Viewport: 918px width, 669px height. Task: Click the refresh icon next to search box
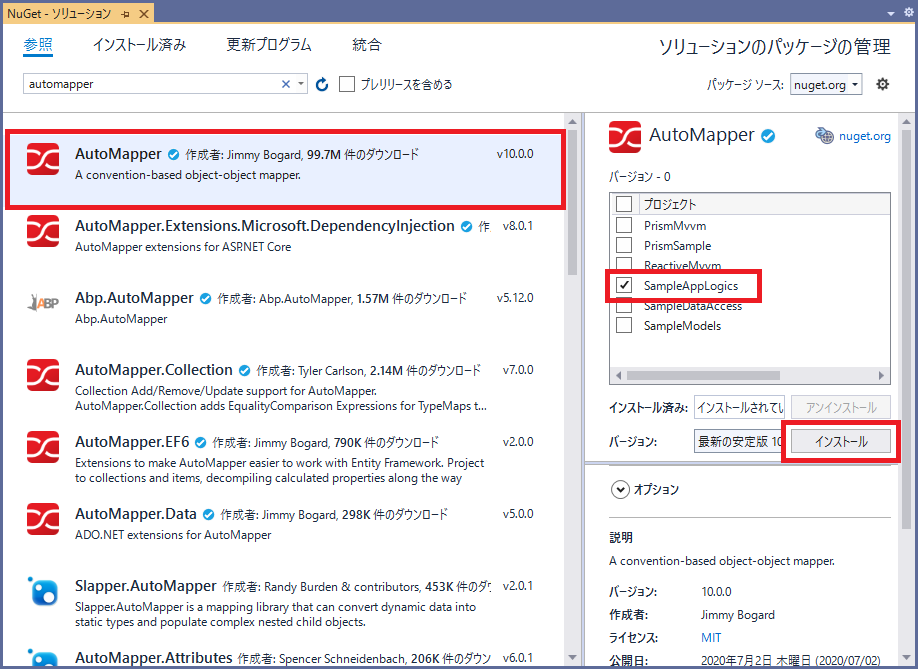tap(322, 85)
